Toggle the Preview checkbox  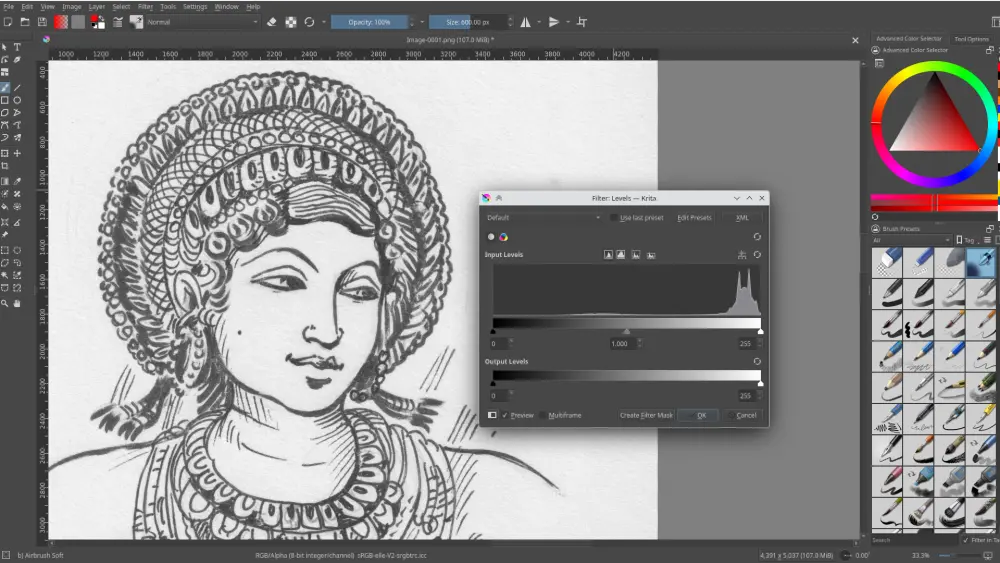[505, 415]
